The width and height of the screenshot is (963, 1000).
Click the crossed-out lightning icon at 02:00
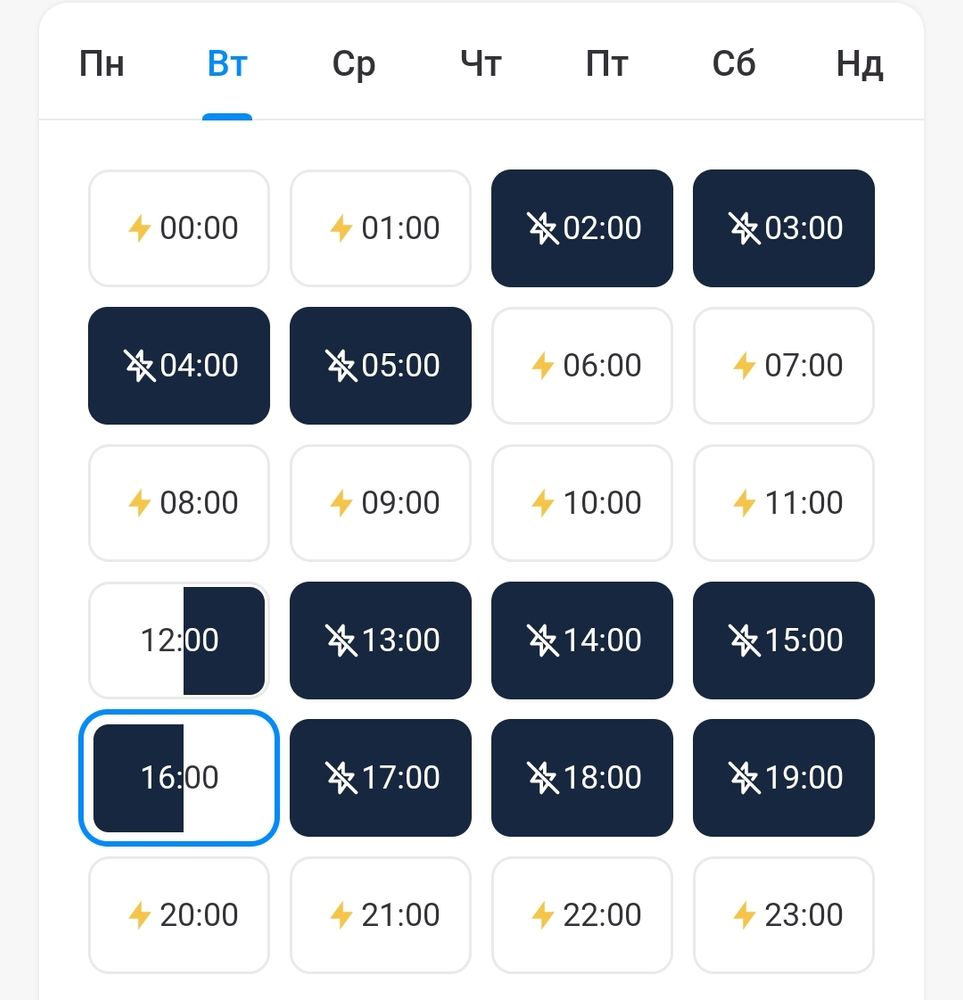[x=543, y=229]
